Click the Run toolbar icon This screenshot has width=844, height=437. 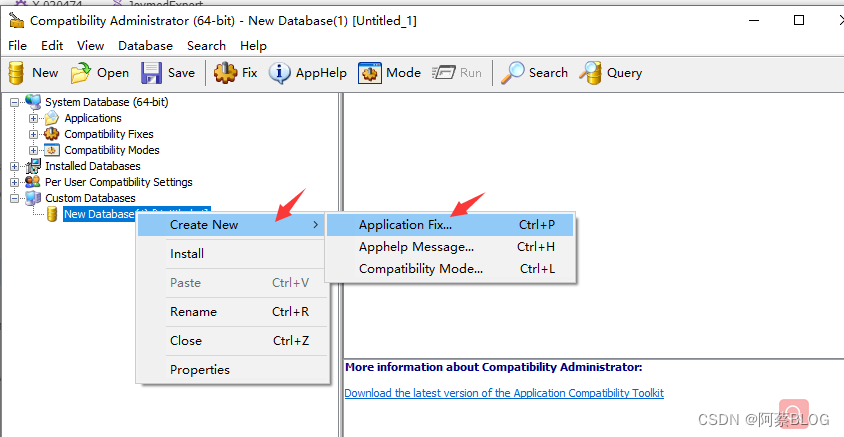coord(444,73)
